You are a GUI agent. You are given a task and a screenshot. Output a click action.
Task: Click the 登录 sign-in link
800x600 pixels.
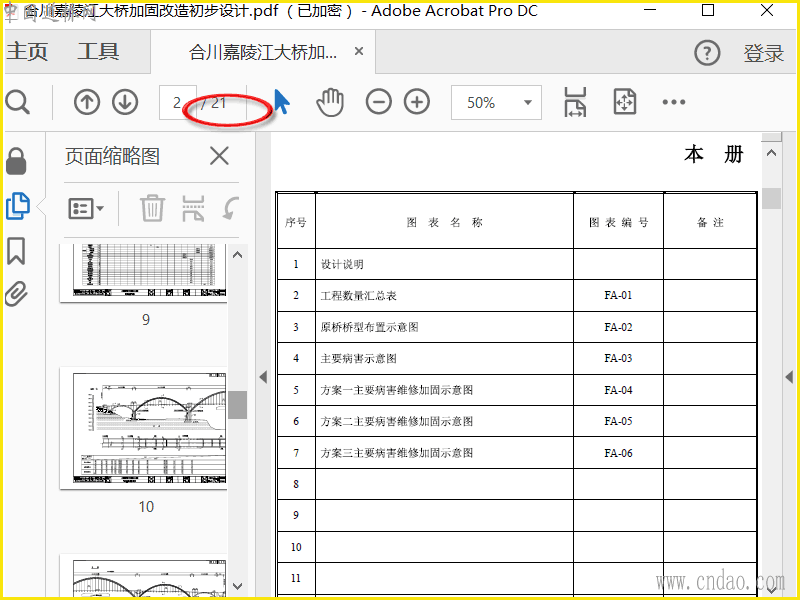coord(763,53)
